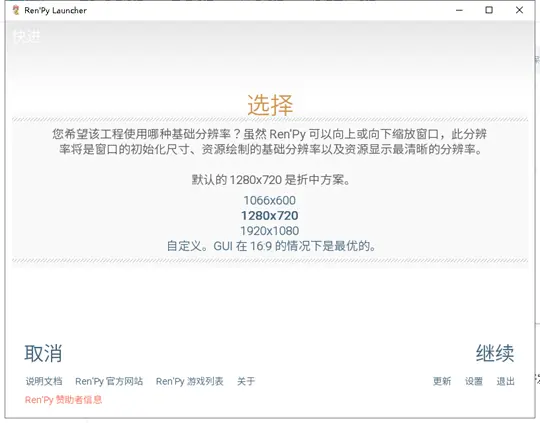Click the 快进 skip text at top left

pos(27,36)
